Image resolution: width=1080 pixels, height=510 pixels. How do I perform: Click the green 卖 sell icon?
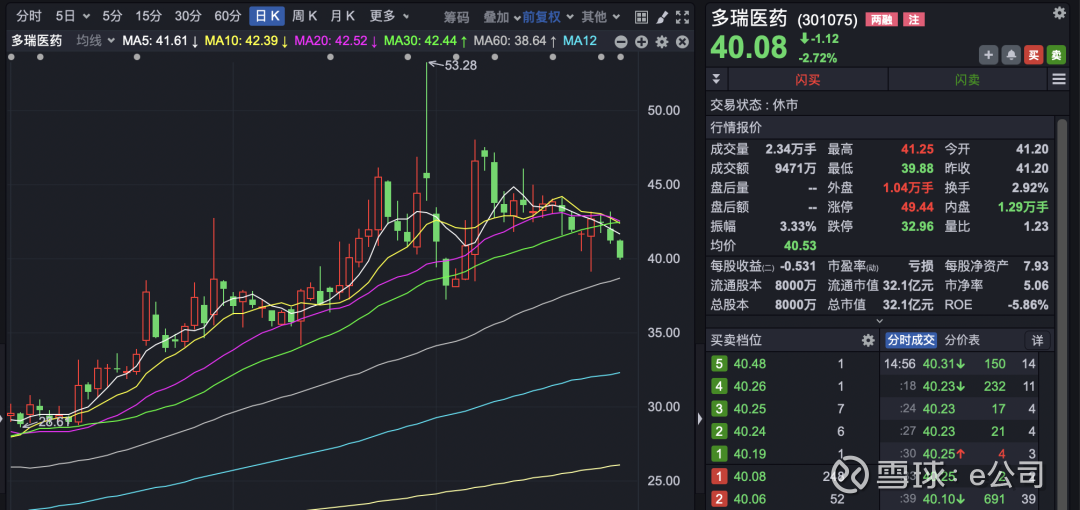pos(1056,54)
